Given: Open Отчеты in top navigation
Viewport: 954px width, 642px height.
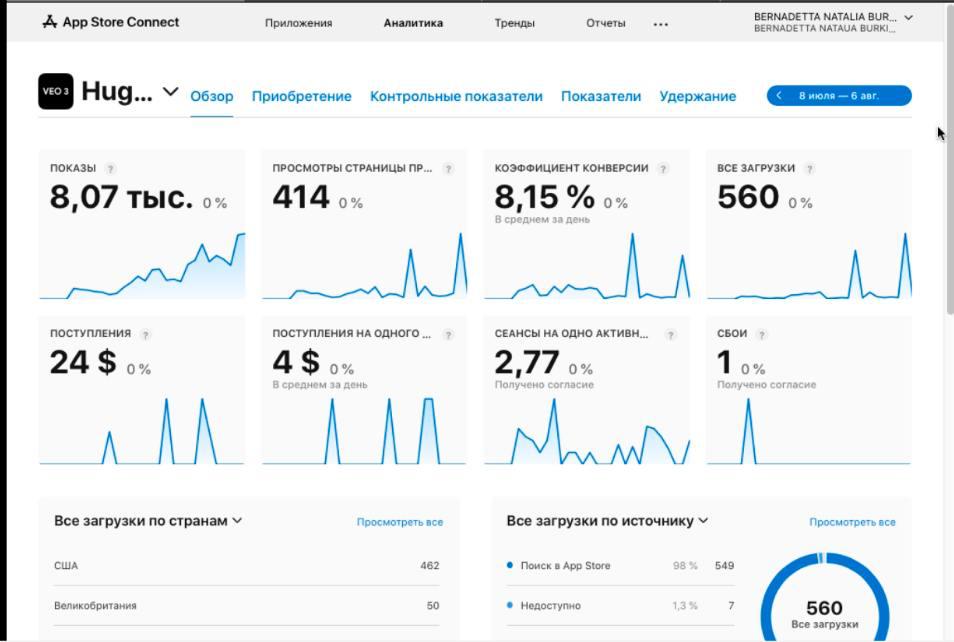Looking at the screenshot, I should click(605, 23).
